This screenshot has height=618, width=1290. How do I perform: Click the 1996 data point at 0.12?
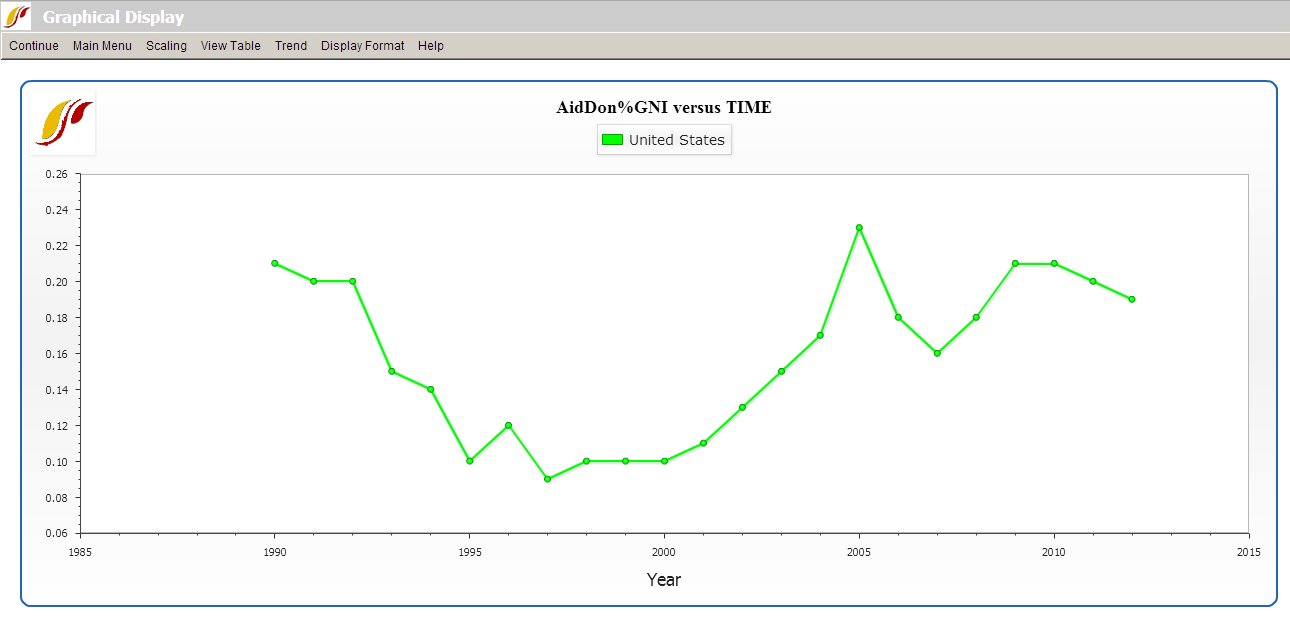(x=508, y=425)
